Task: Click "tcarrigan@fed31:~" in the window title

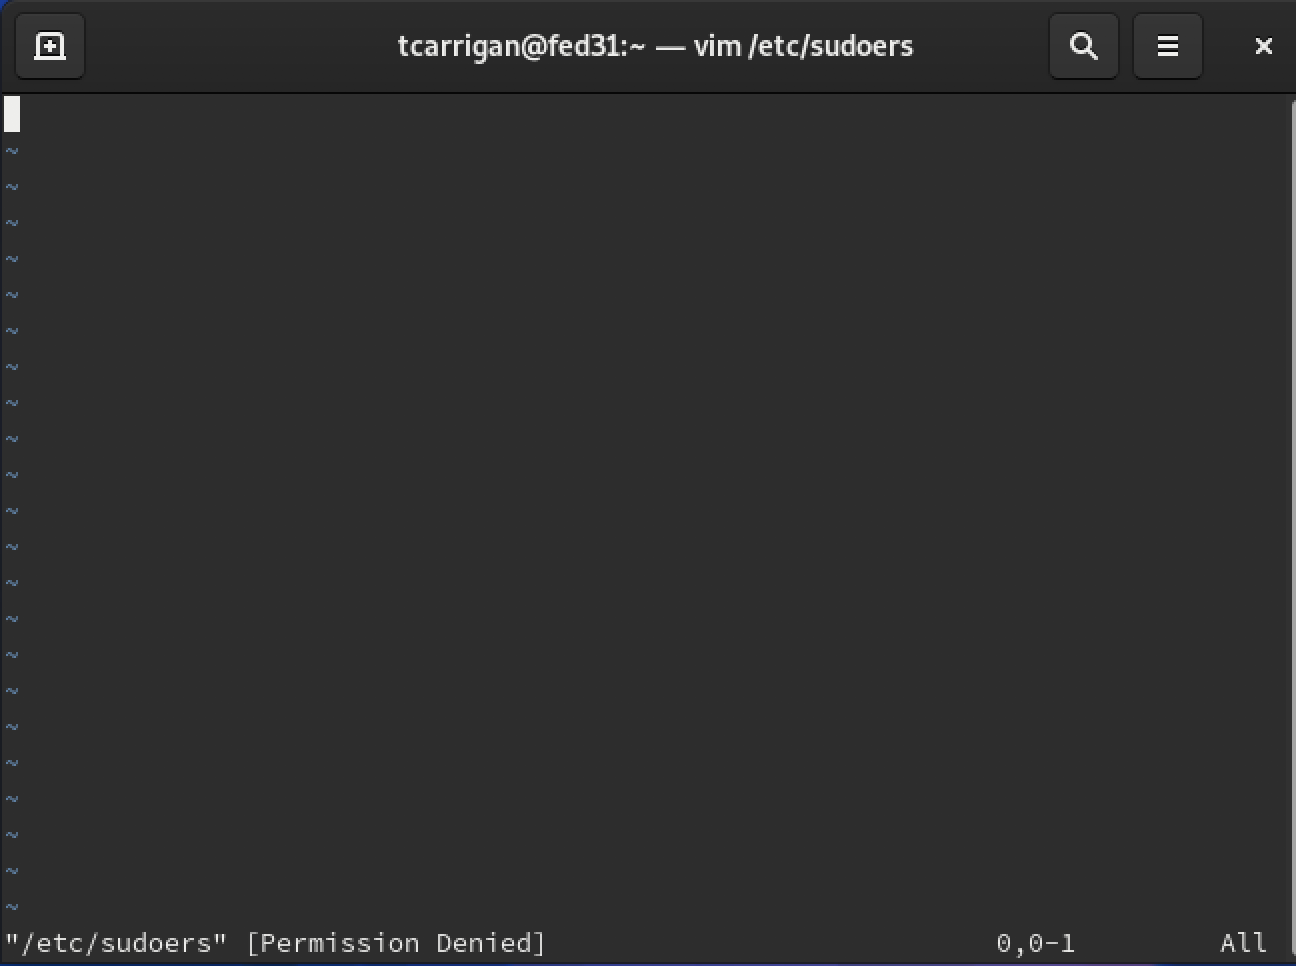Action: point(521,46)
